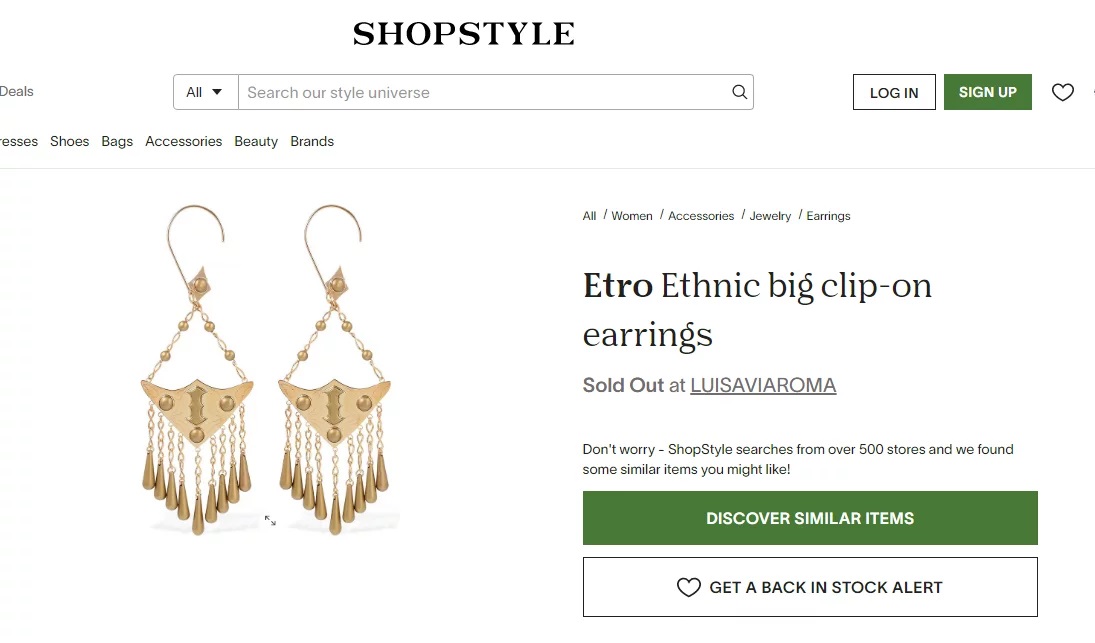Click Discover Similar Items button
Viewport: 1095px width, 643px height.
[x=810, y=518]
